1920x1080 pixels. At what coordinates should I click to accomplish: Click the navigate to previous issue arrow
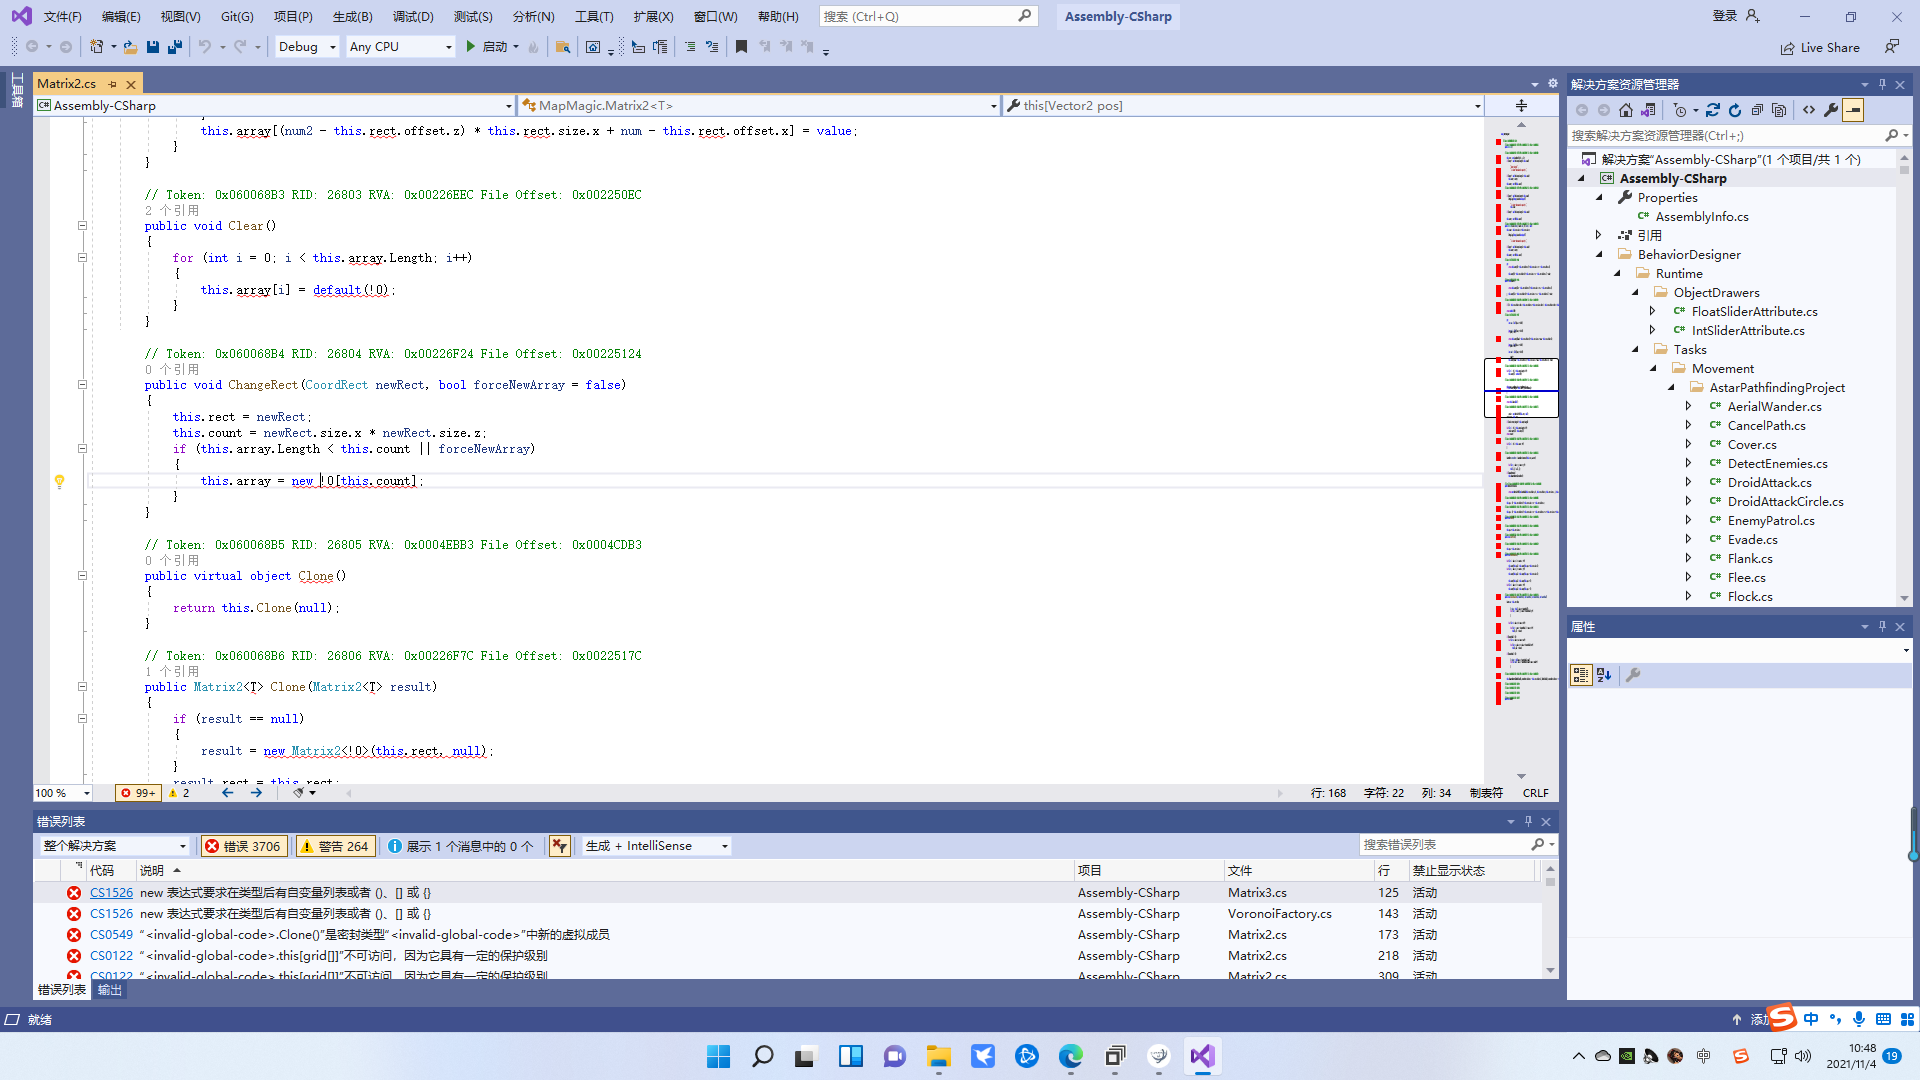click(x=227, y=793)
